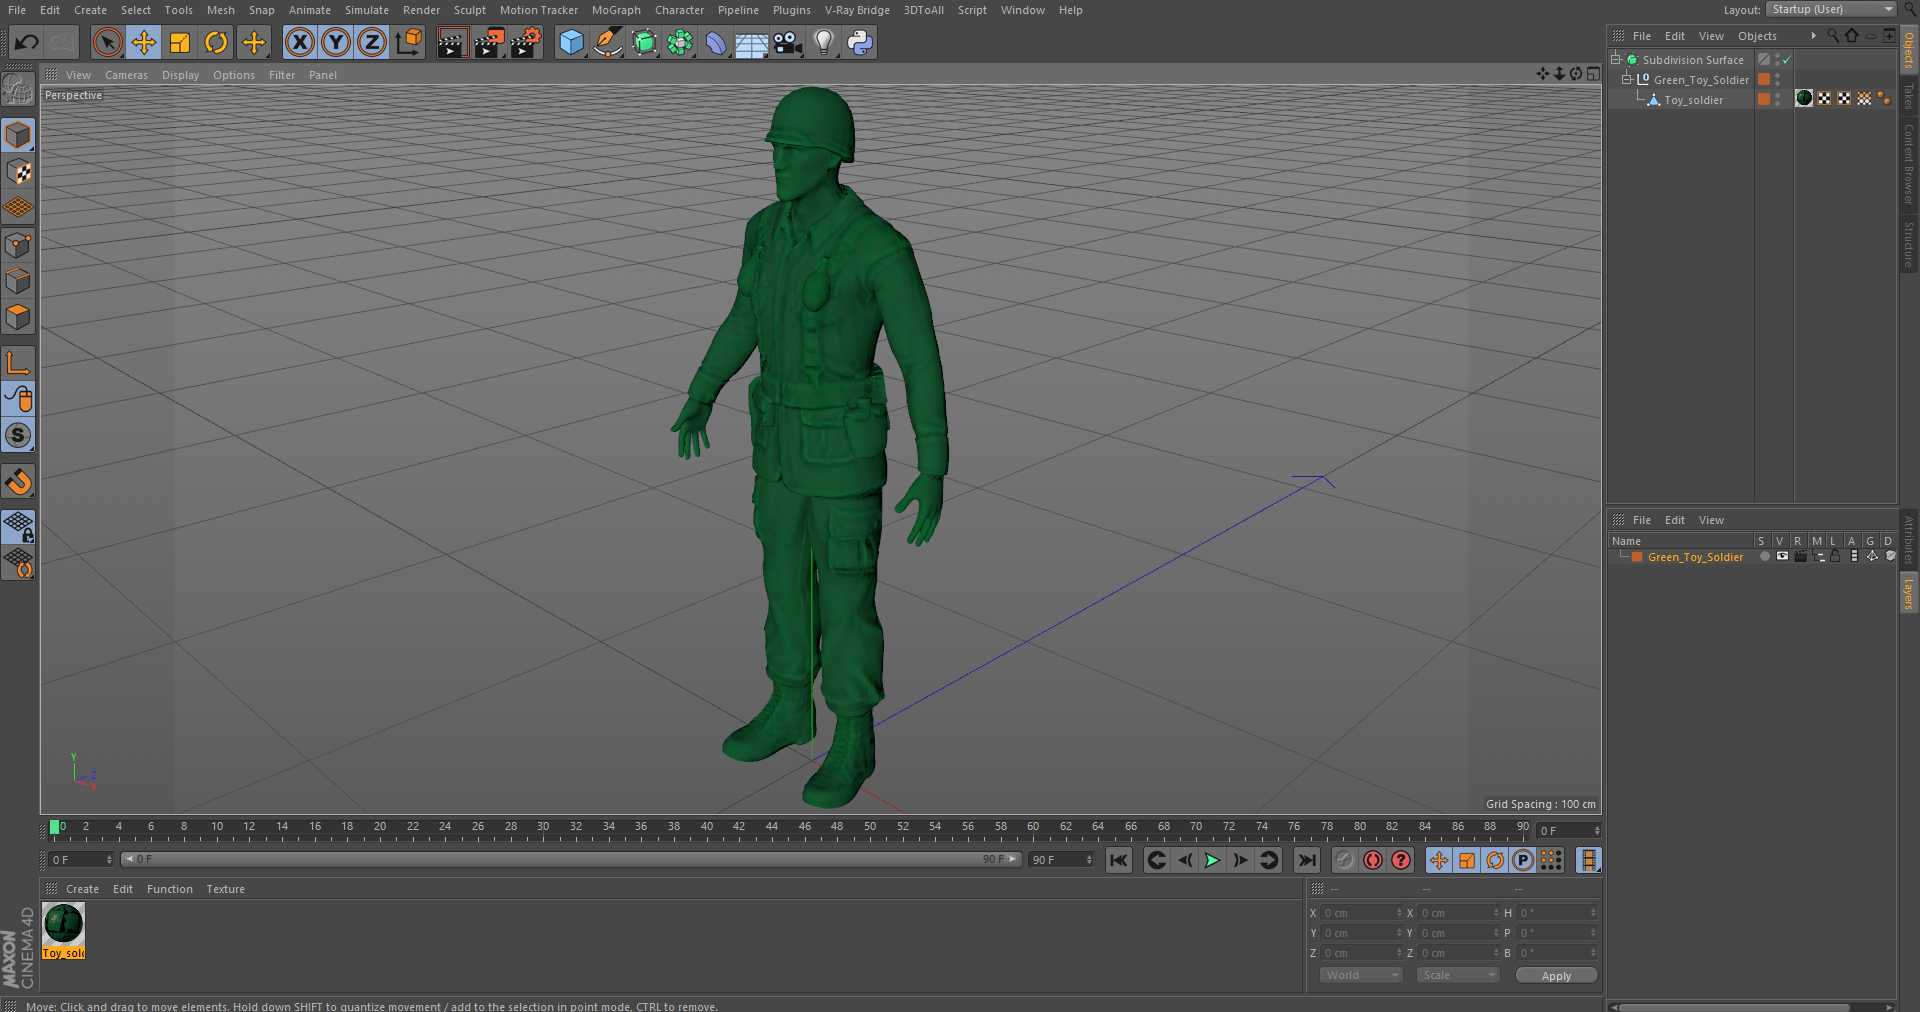Open viewport Display menu
Viewport: 1920px width, 1012px height.
[x=180, y=75]
